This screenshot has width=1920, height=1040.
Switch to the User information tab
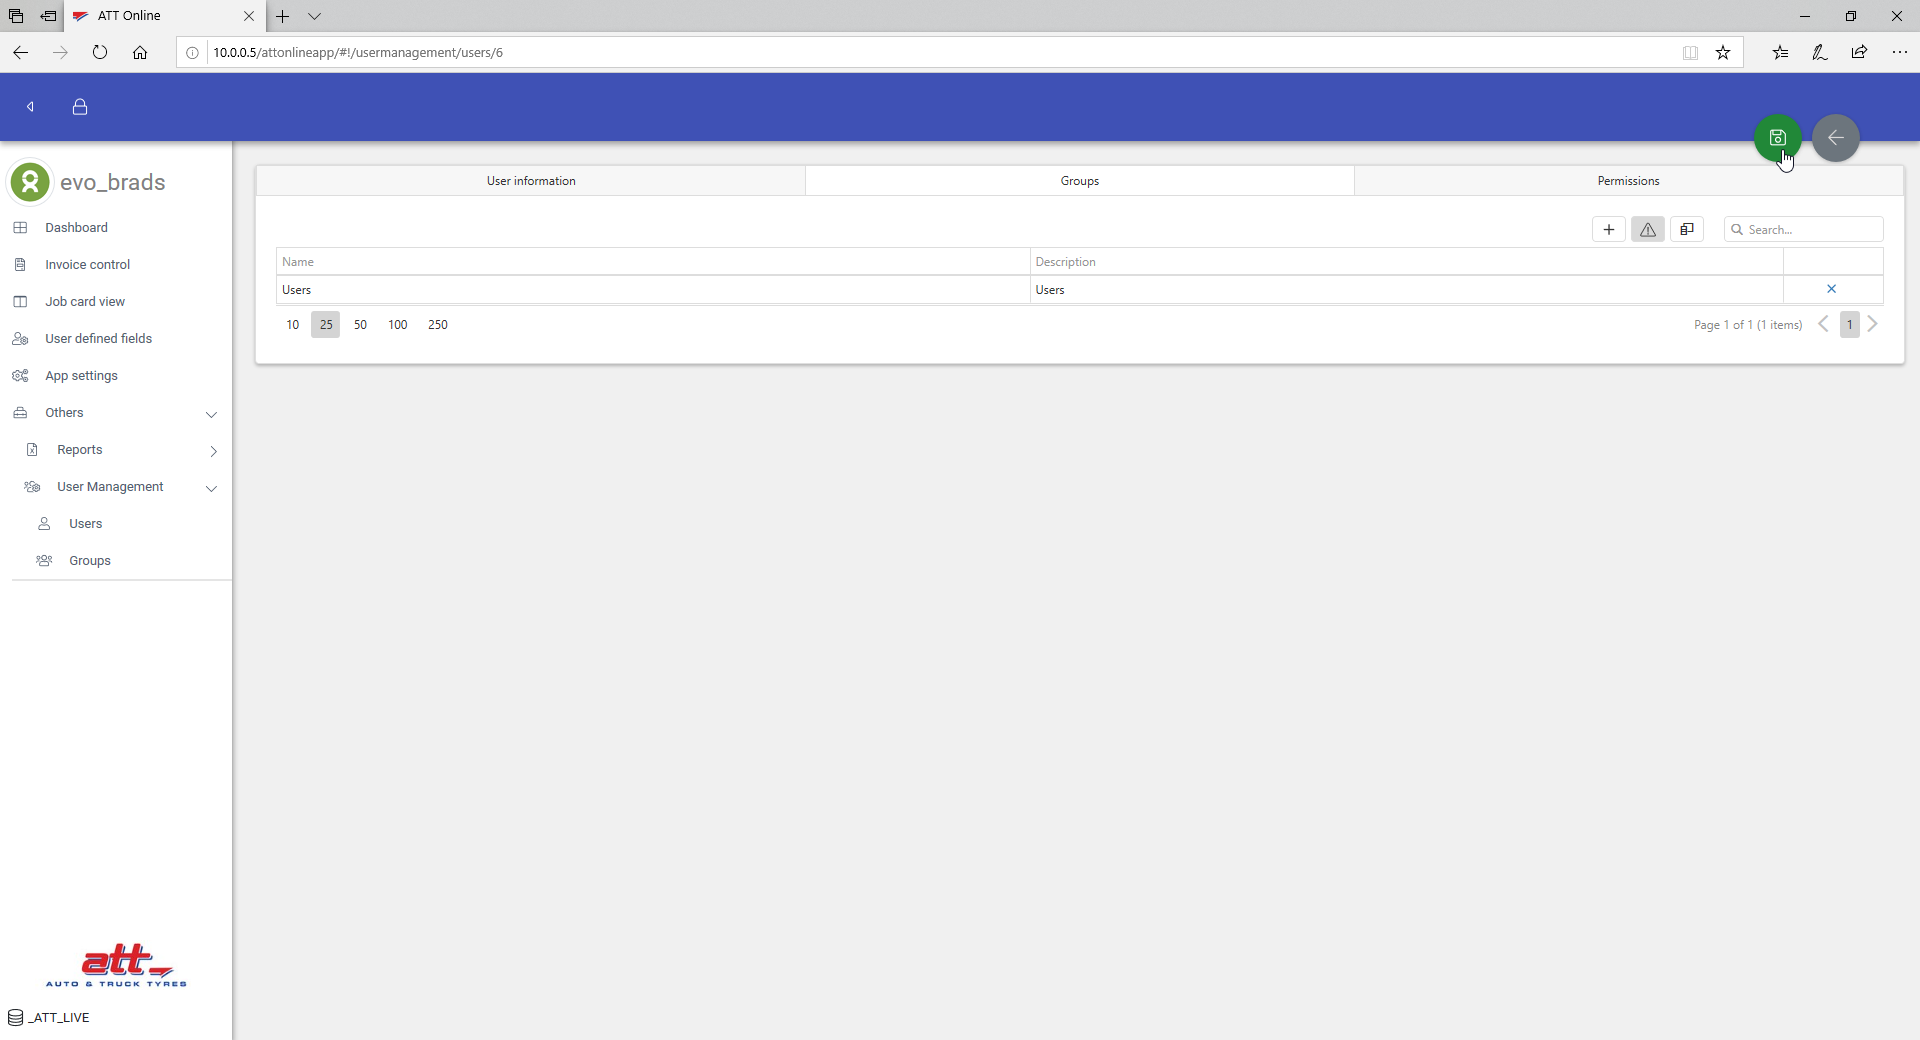tap(531, 181)
